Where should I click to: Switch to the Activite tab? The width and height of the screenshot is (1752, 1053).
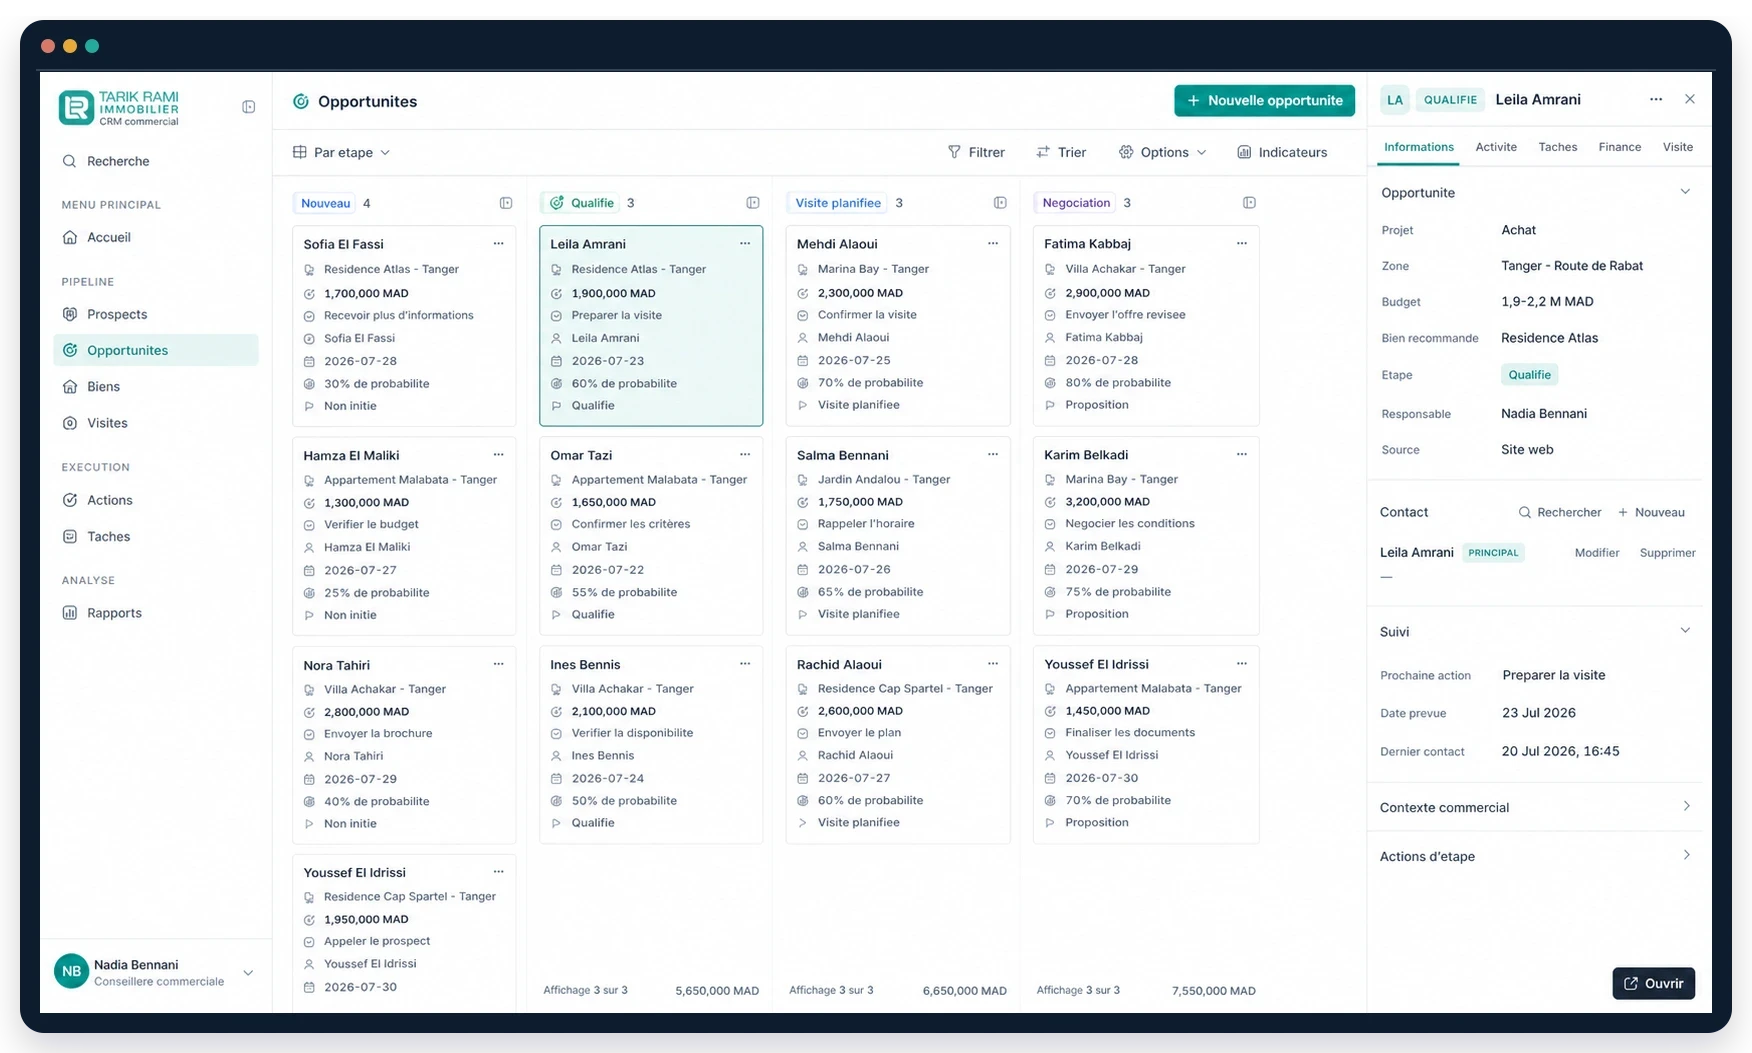pyautogui.click(x=1496, y=147)
